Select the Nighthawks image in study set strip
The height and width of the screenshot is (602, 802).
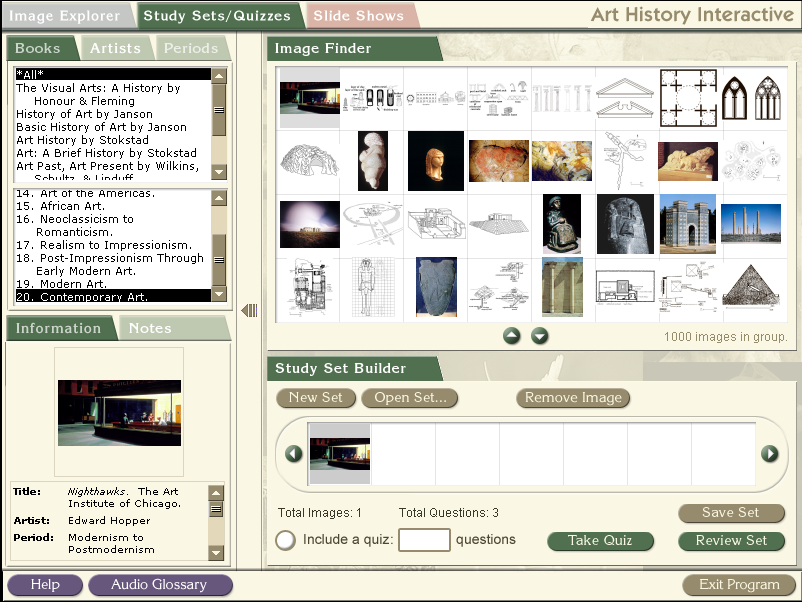tap(340, 453)
